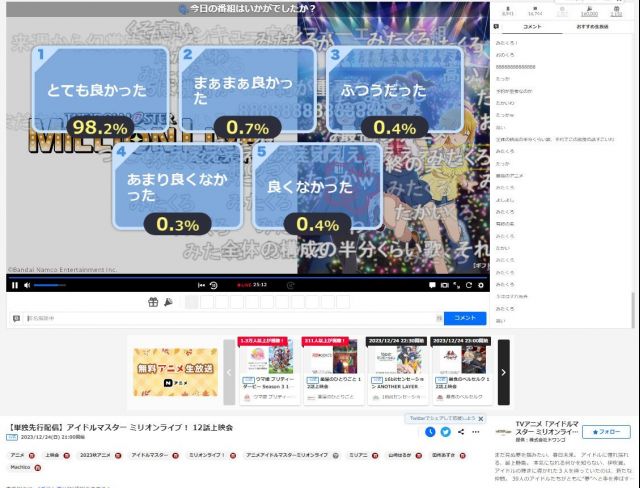Reload the player with refresh icon
640x488 pixels.
point(469,285)
